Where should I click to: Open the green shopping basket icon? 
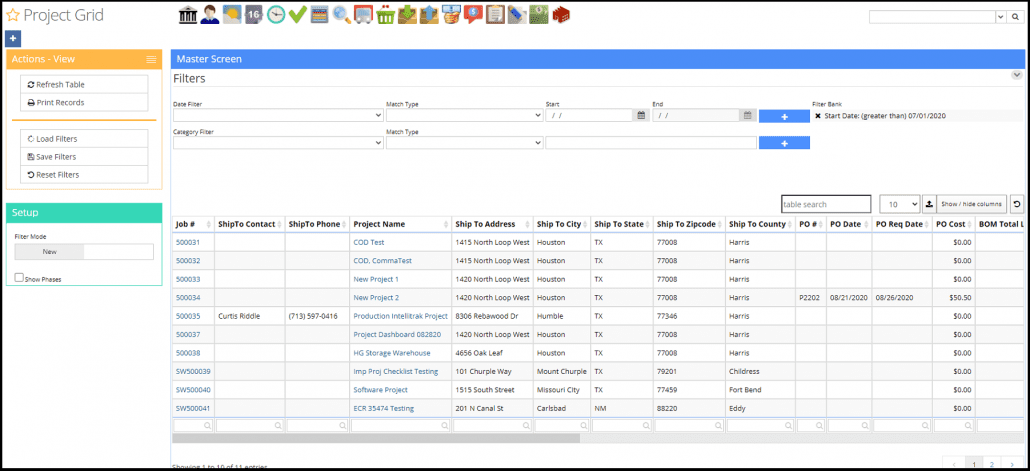tap(385, 15)
